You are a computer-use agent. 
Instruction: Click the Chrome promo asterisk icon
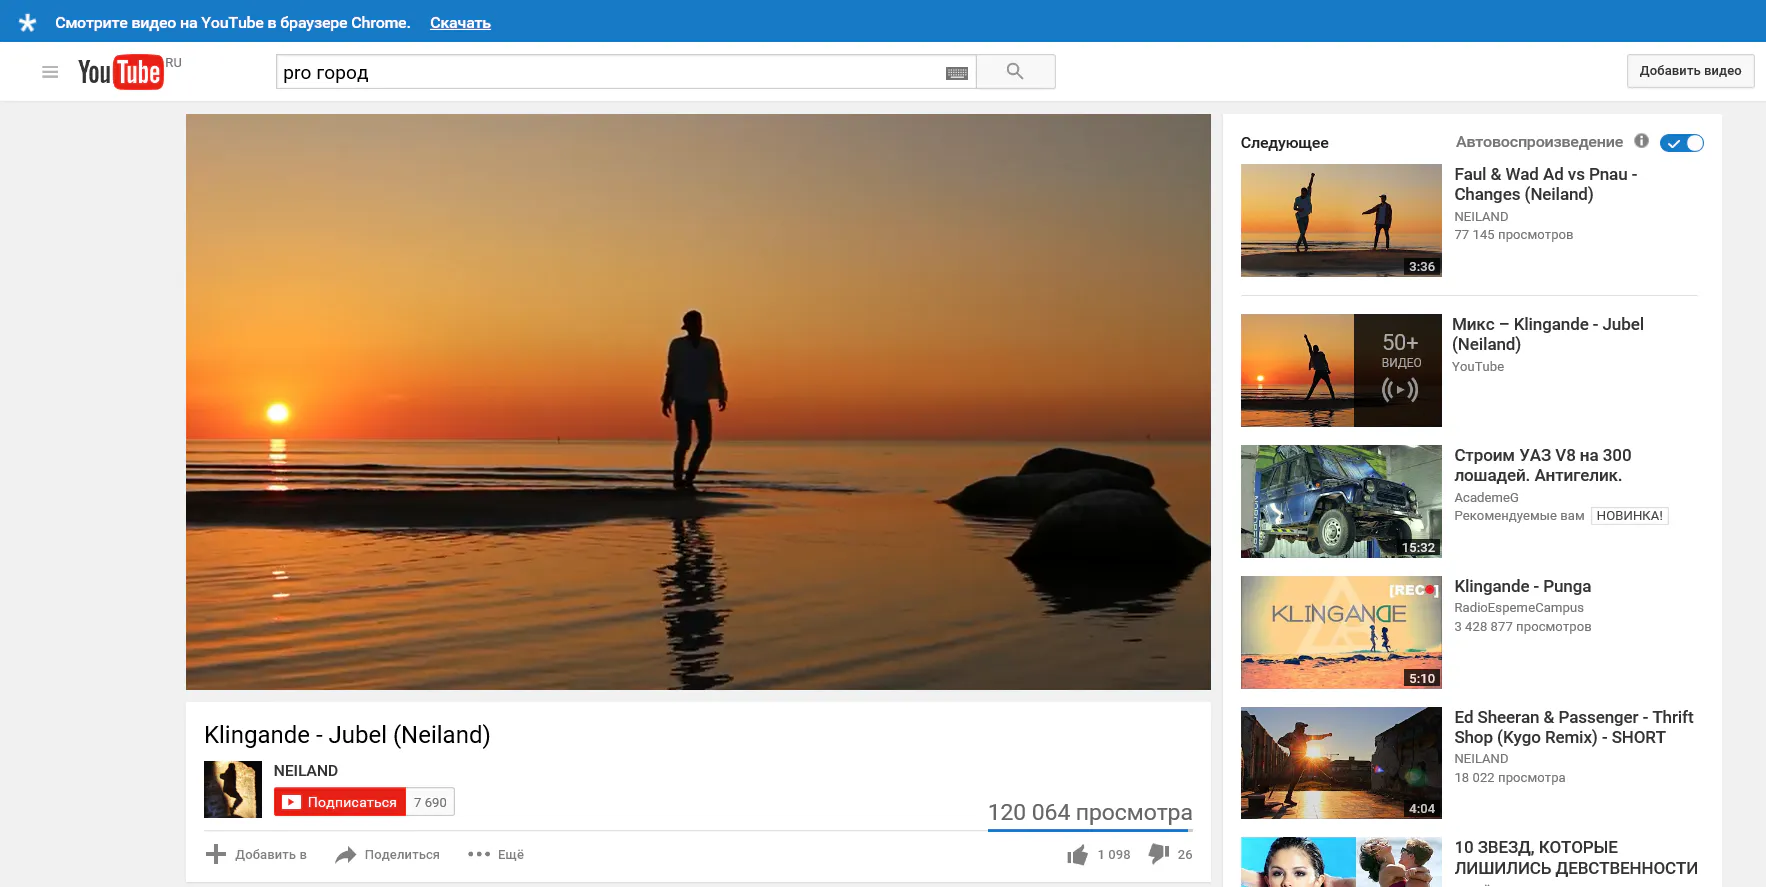click(27, 22)
